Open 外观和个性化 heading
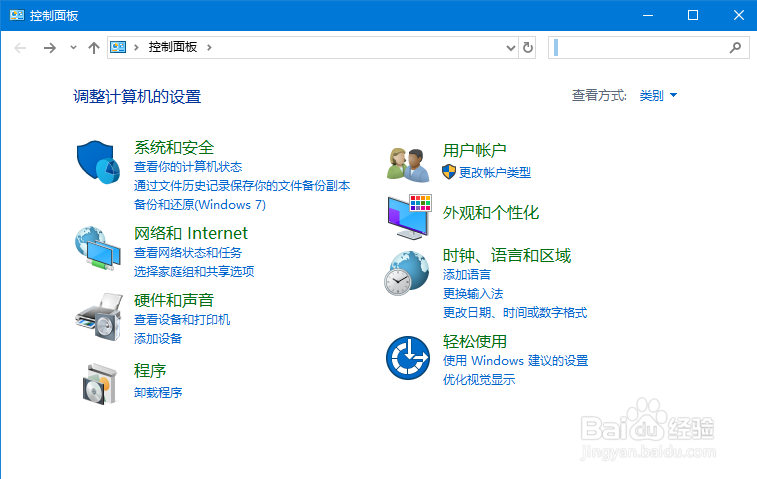This screenshot has height=479, width=757. click(x=491, y=212)
